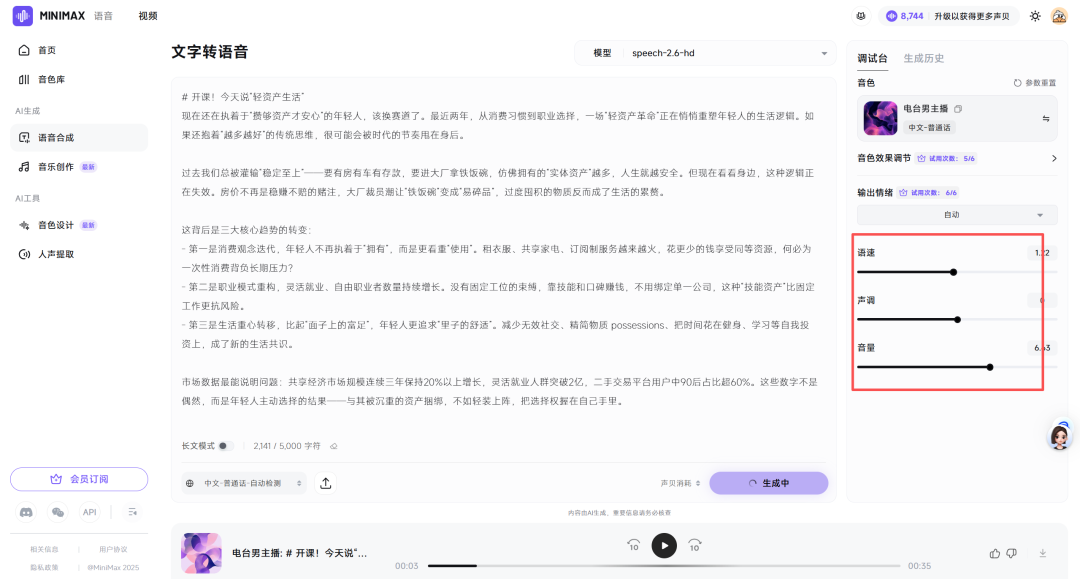Play the generated audio

tap(664, 546)
